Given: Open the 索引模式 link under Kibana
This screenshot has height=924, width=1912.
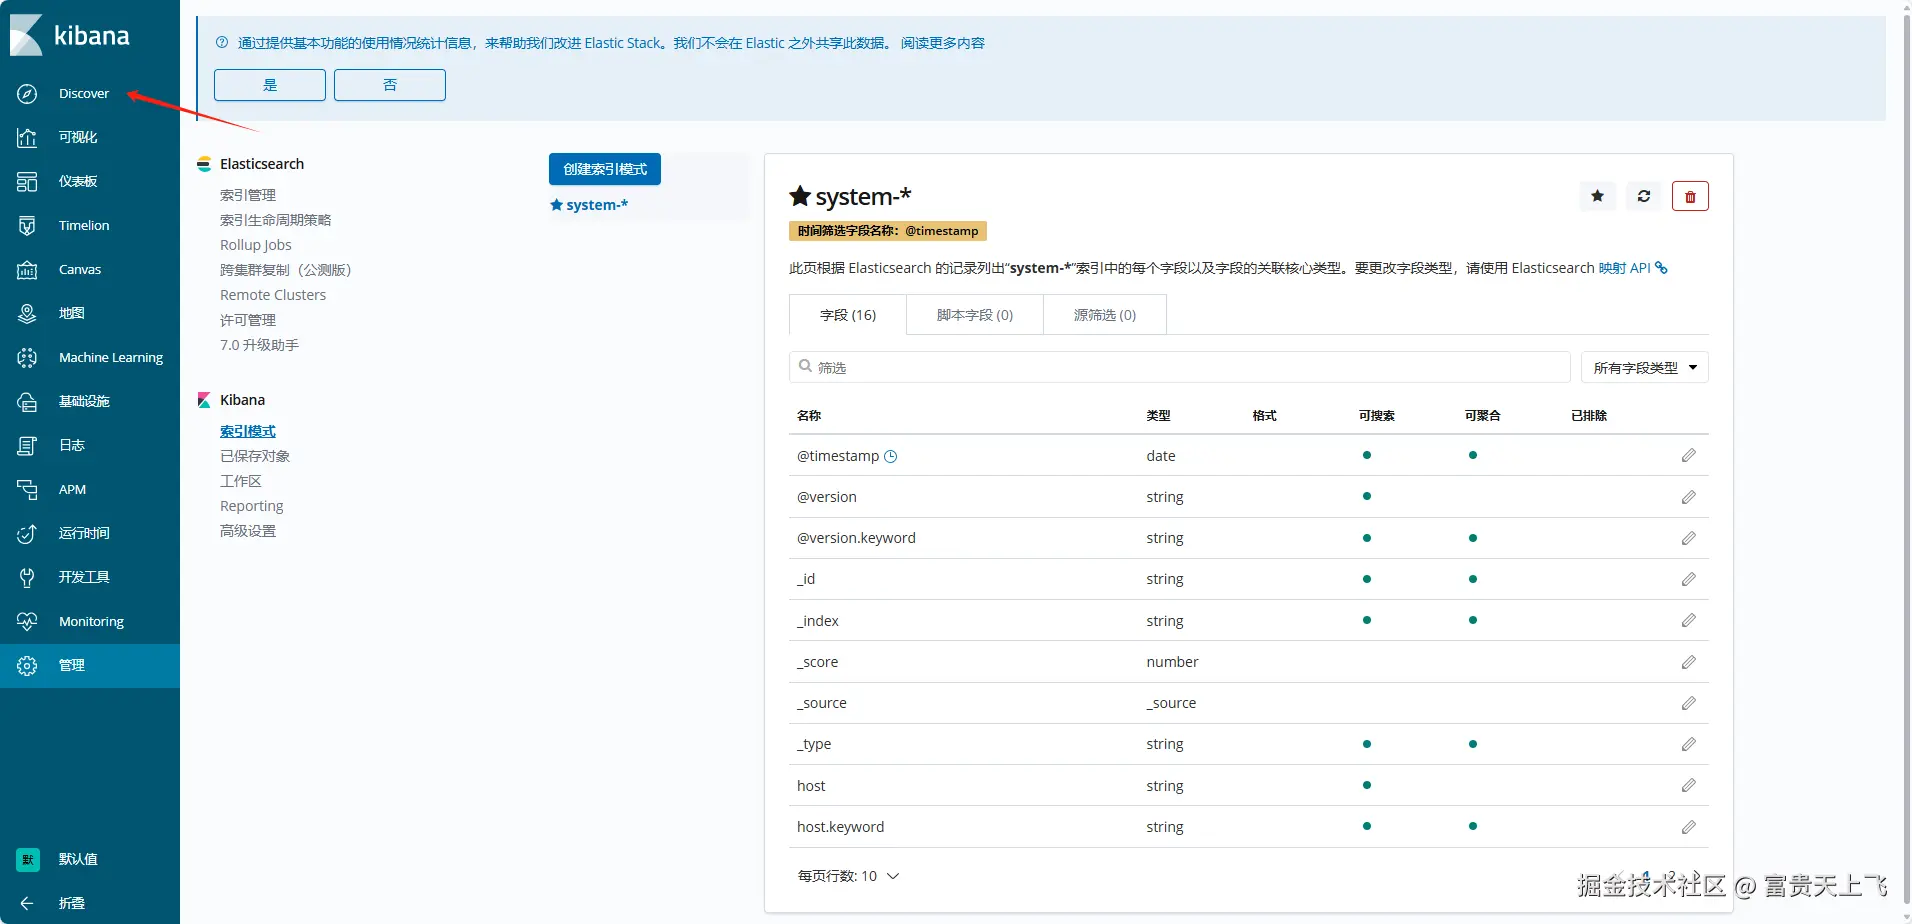Looking at the screenshot, I should pyautogui.click(x=248, y=431).
